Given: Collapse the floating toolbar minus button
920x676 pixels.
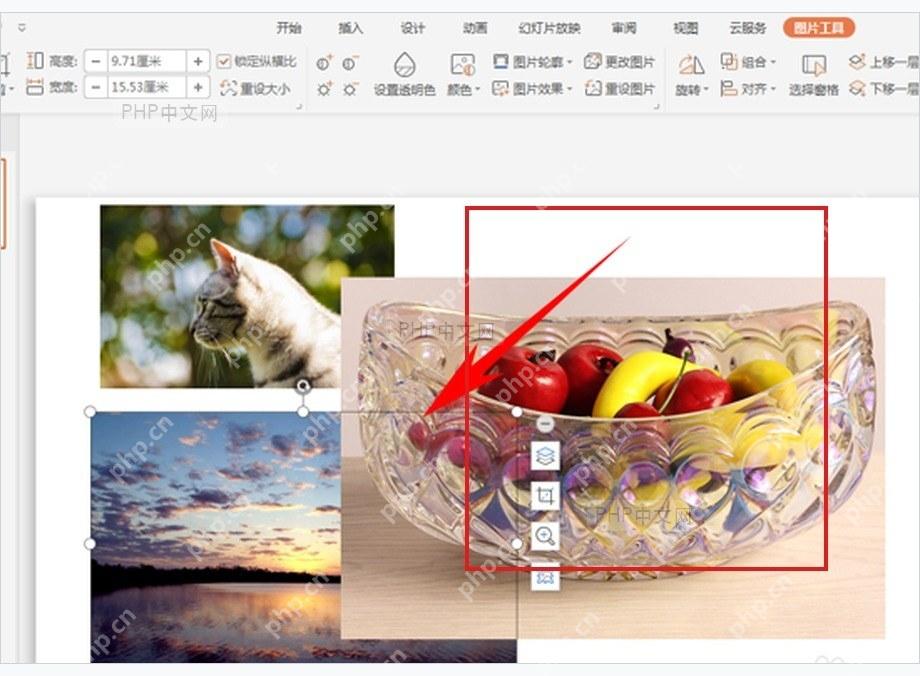Looking at the screenshot, I should point(545,424).
